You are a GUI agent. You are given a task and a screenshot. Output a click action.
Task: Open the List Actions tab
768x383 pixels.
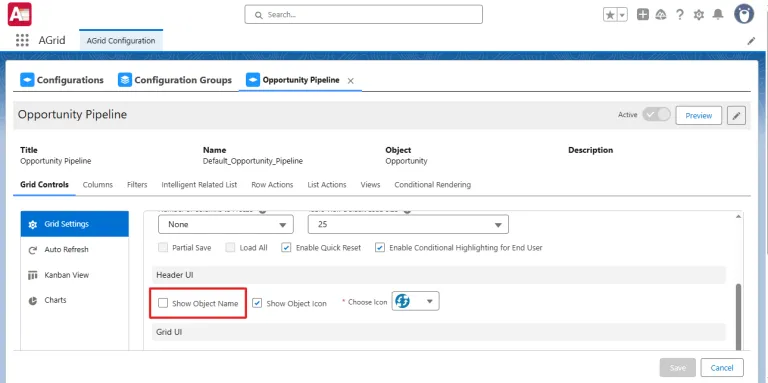[x=327, y=185]
